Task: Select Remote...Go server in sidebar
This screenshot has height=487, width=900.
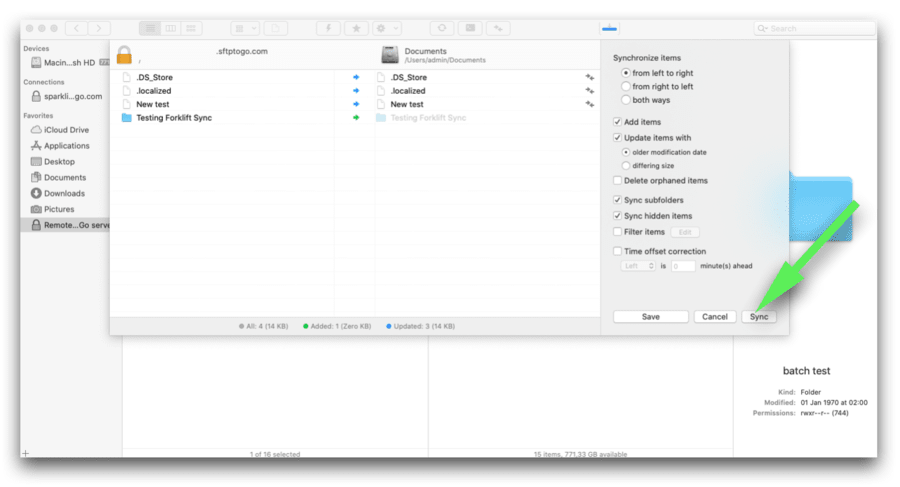Action: coord(65,225)
